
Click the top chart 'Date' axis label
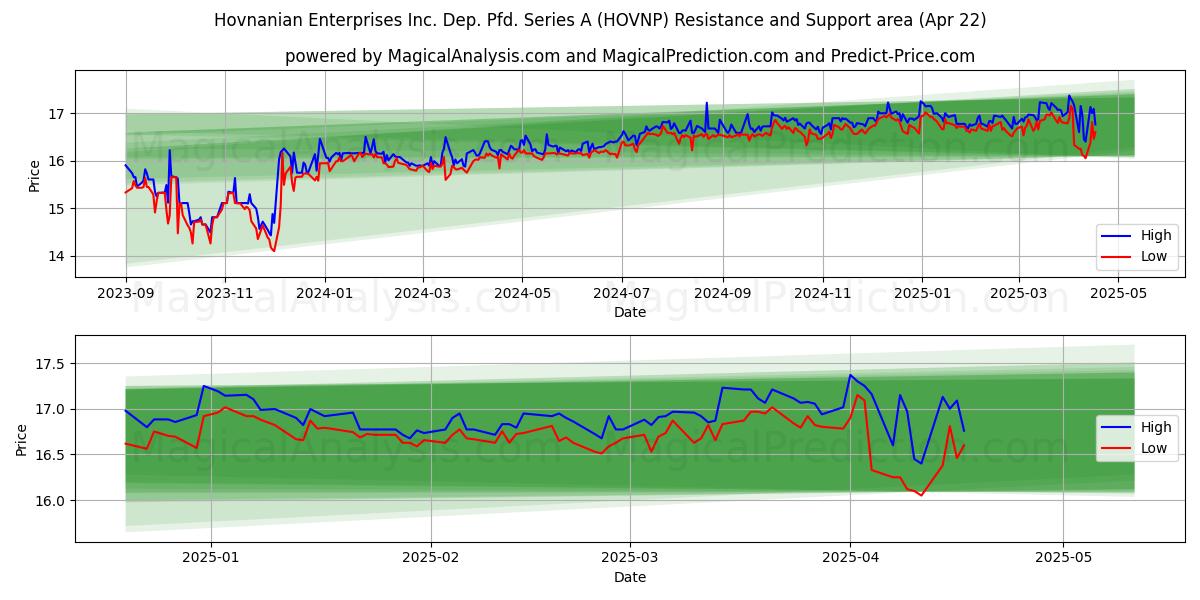click(630, 312)
